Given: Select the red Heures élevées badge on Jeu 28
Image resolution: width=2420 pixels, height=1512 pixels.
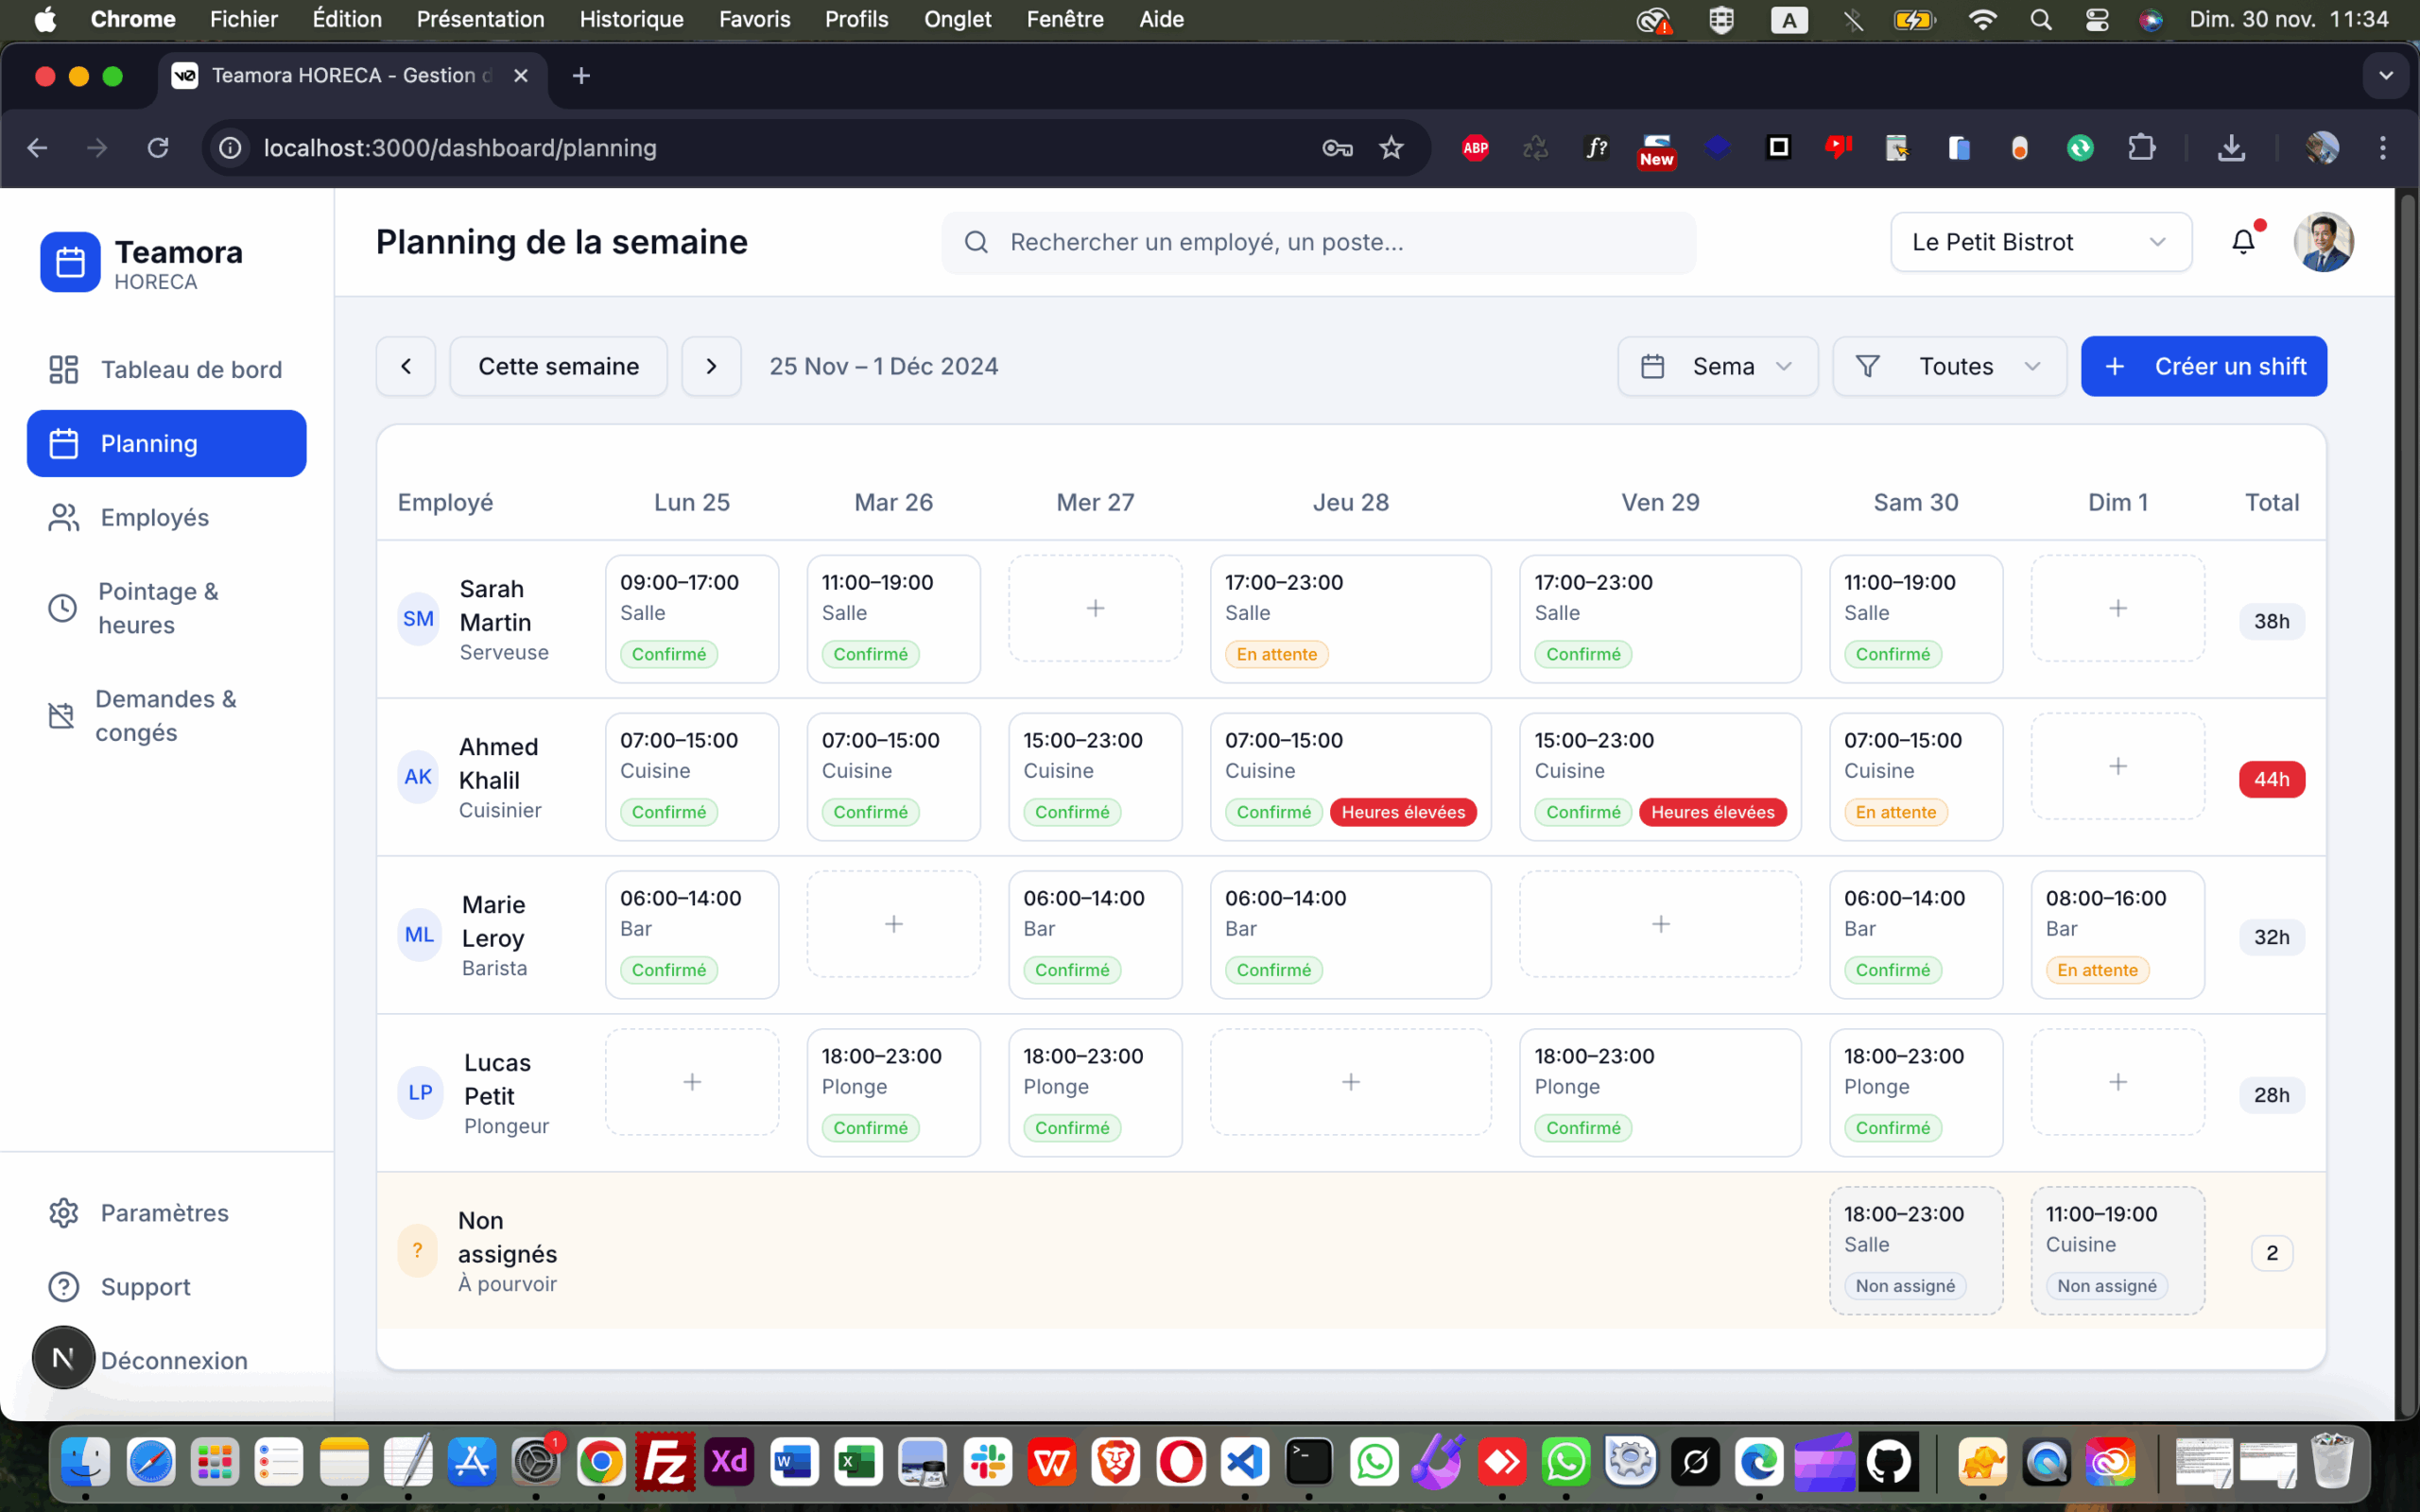Looking at the screenshot, I should pyautogui.click(x=1402, y=812).
